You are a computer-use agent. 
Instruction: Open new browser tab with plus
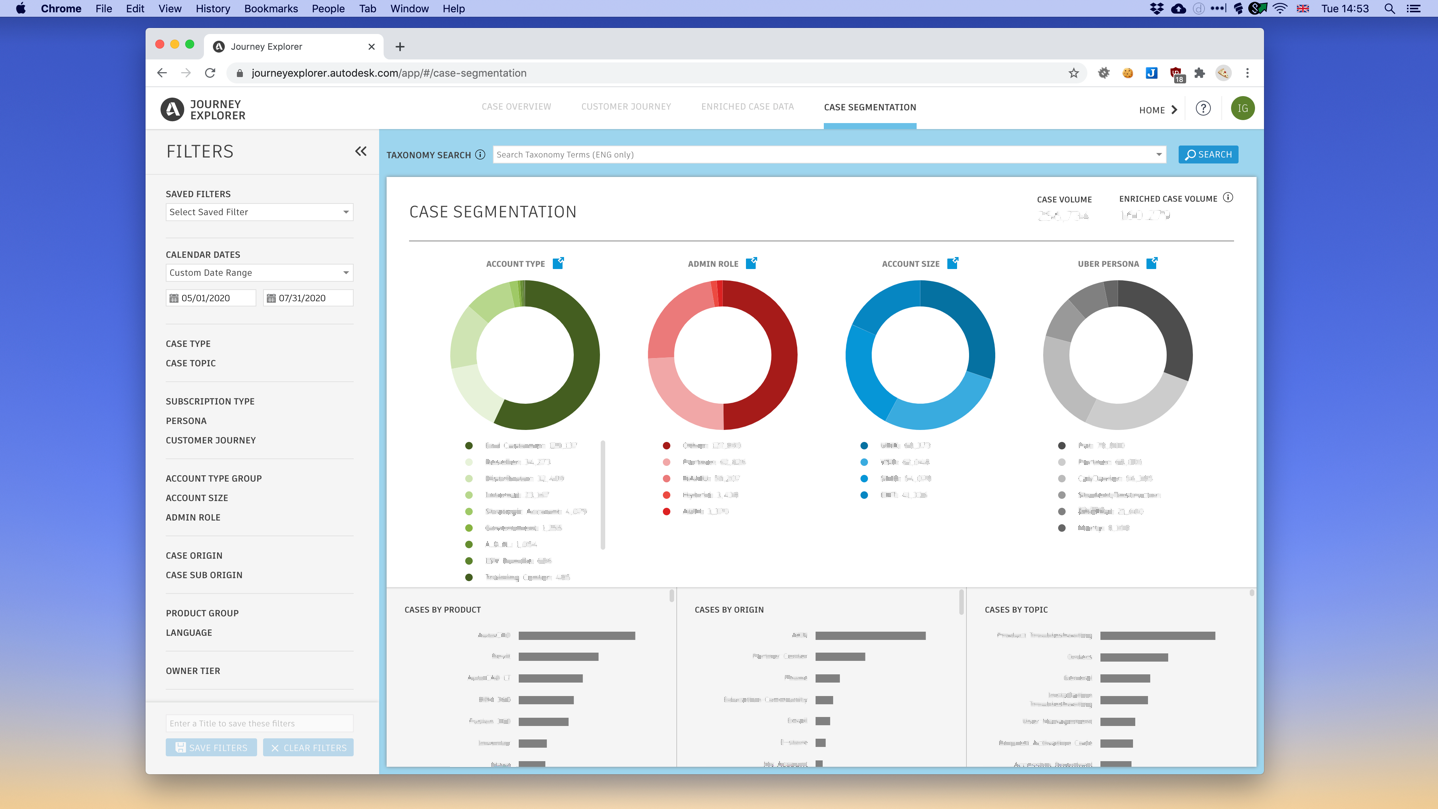point(400,46)
